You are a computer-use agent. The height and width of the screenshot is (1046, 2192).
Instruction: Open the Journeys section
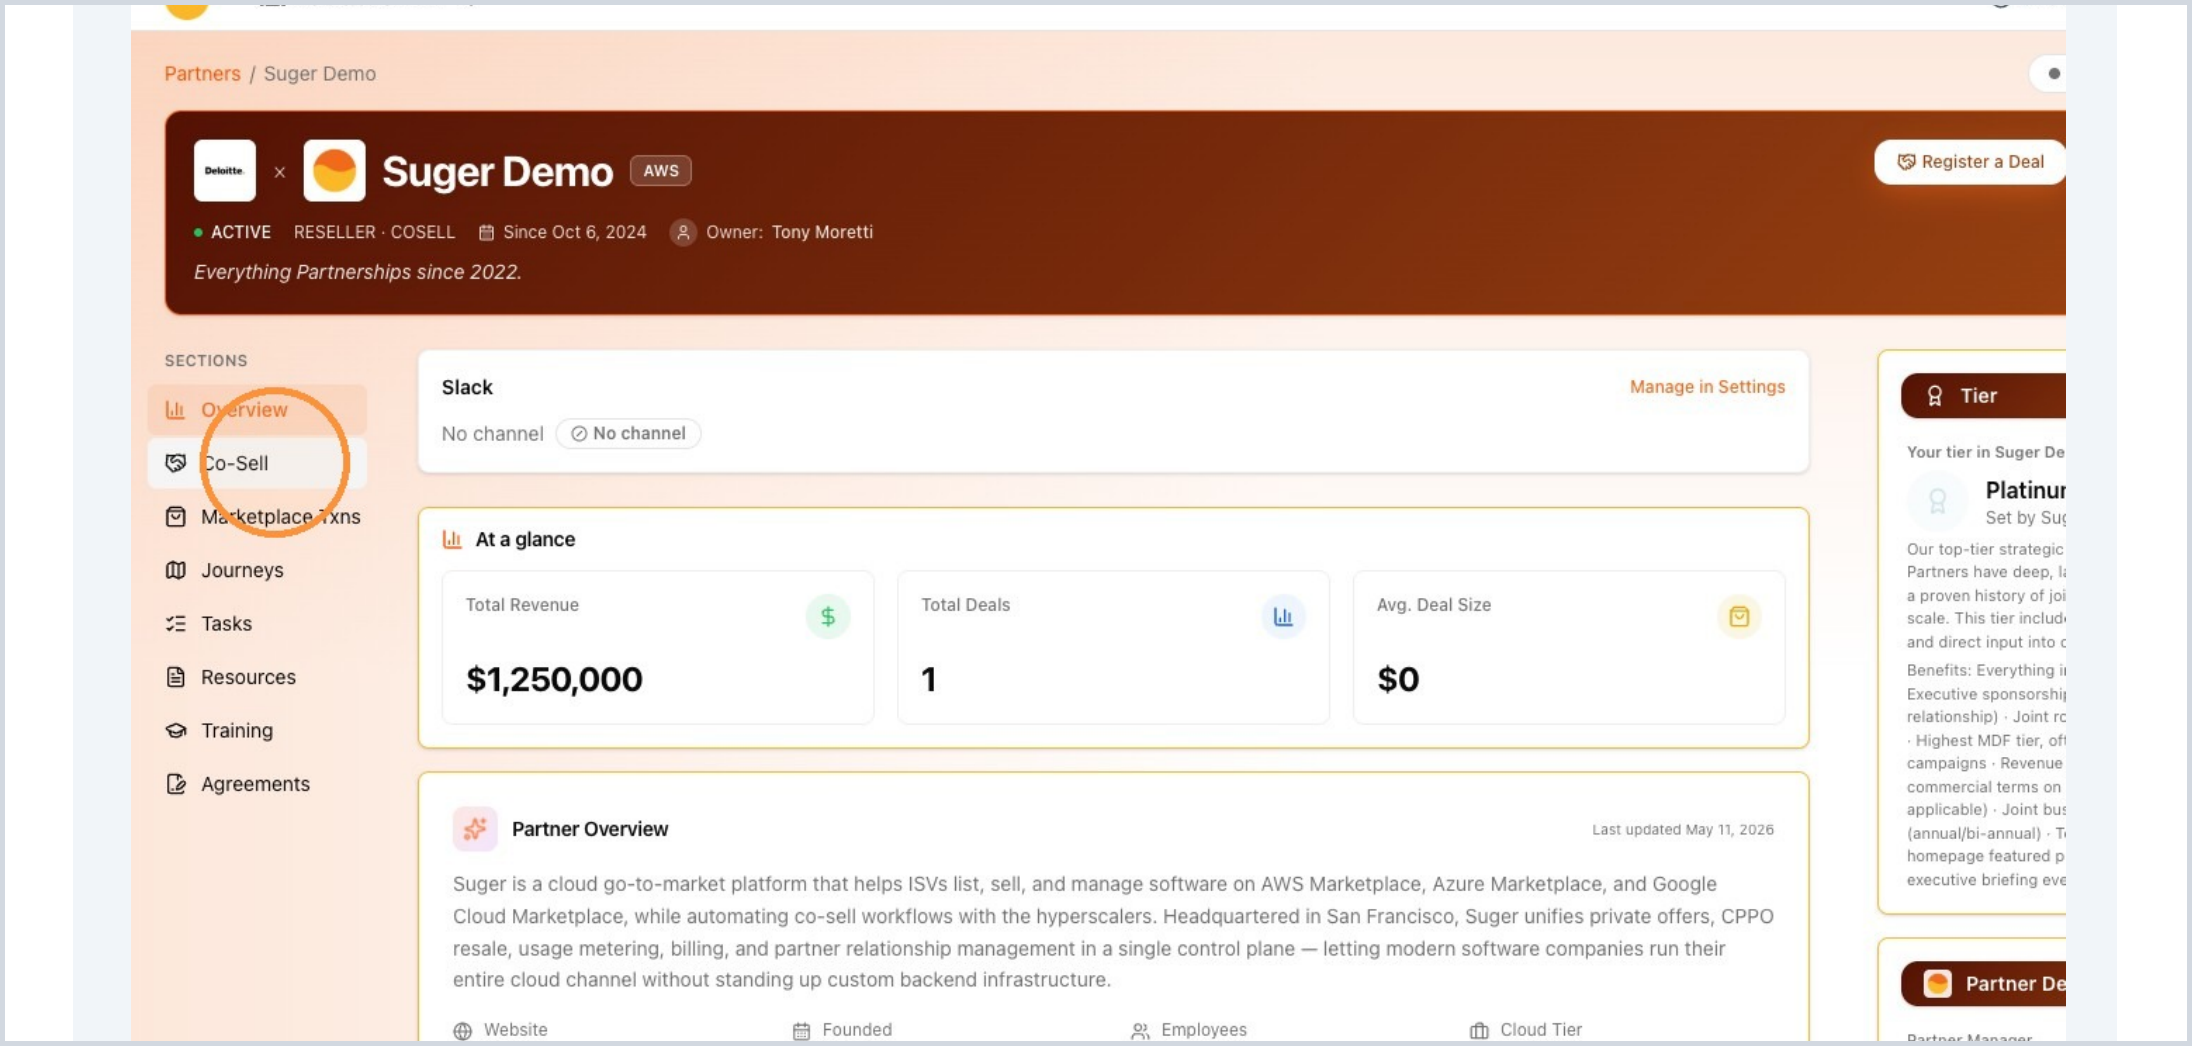click(x=257, y=570)
